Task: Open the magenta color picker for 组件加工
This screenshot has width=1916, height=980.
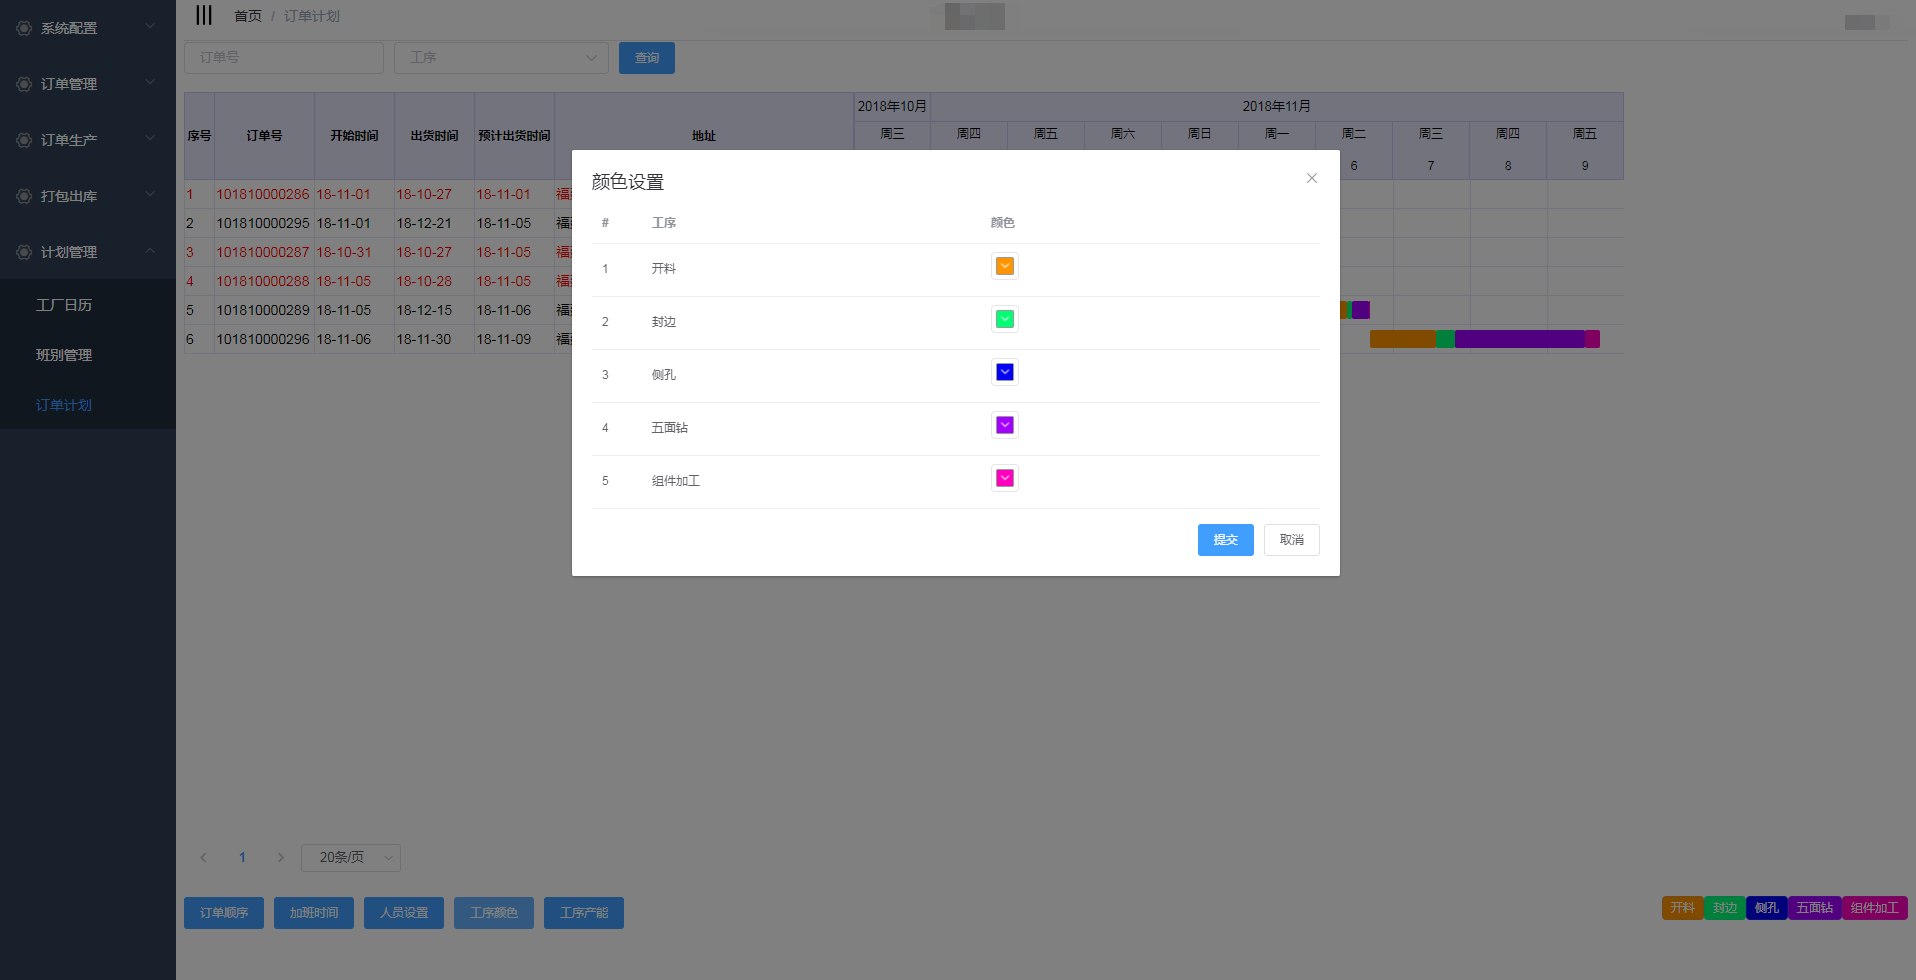Action: [1005, 478]
